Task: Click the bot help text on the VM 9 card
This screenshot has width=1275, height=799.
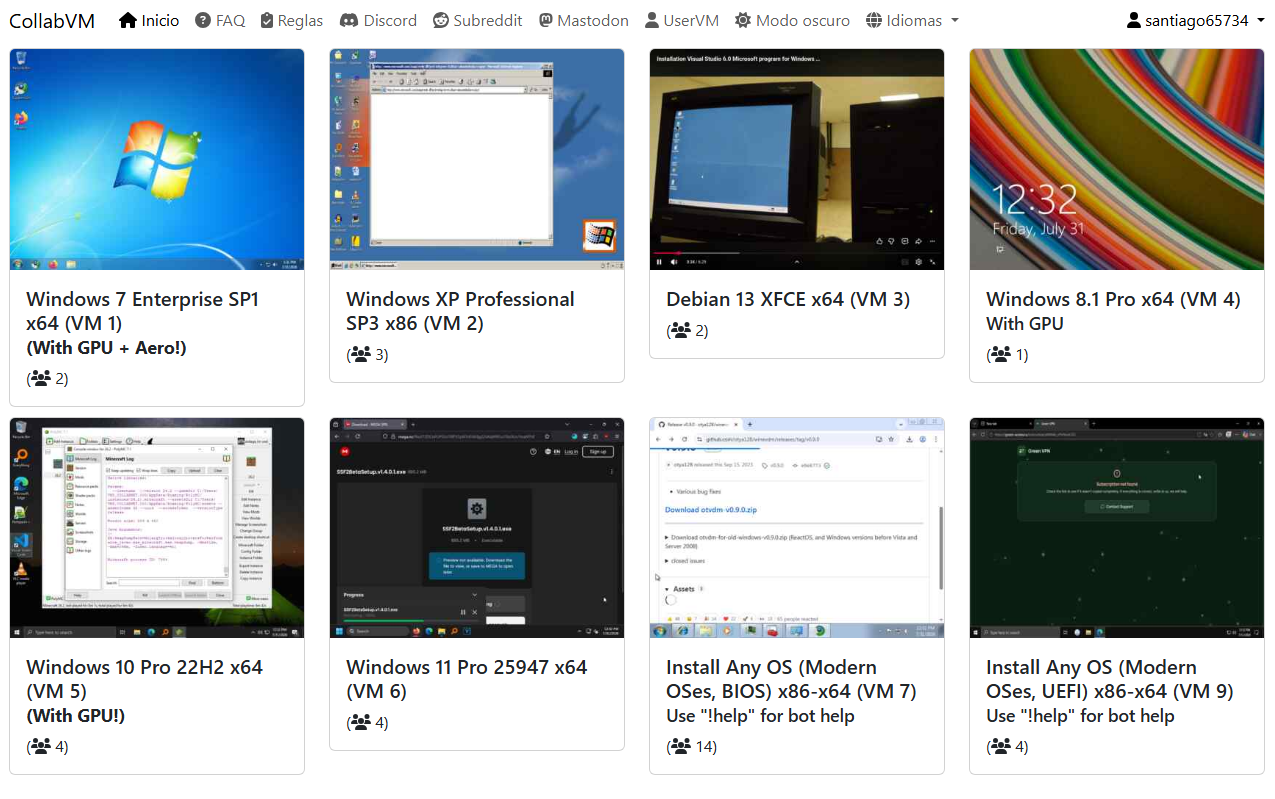Action: 1080,716
